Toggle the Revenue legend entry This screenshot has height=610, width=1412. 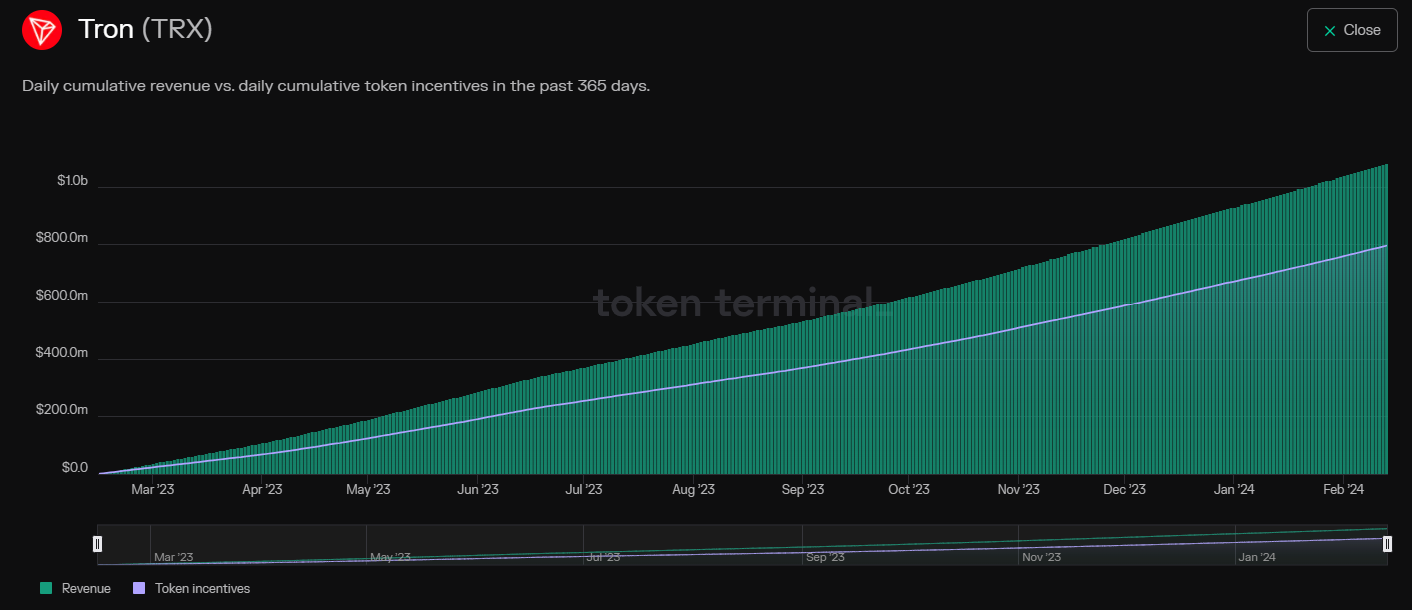click(x=76, y=588)
